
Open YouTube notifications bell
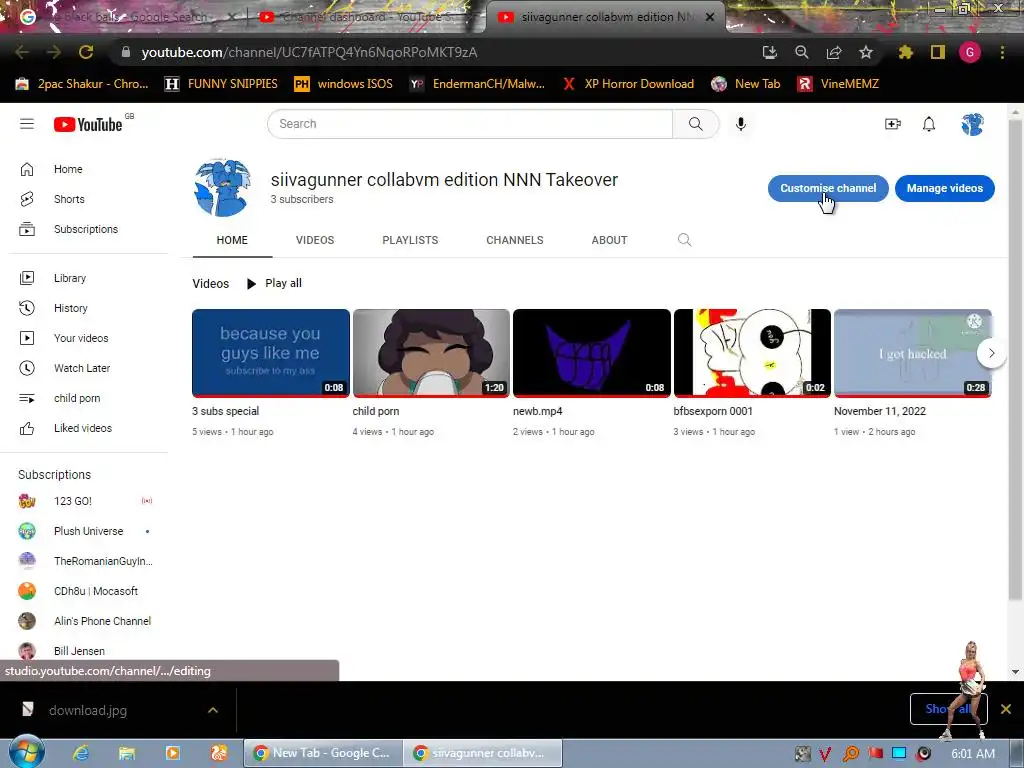point(929,123)
